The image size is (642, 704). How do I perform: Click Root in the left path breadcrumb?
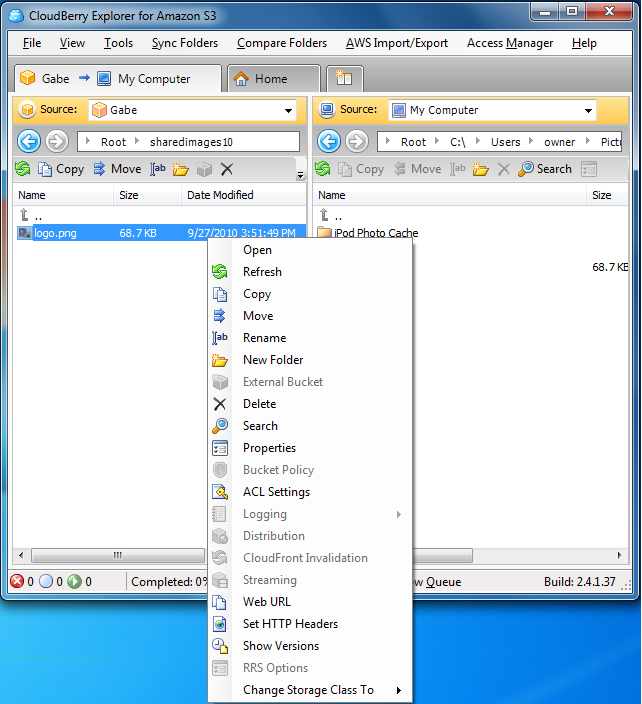pos(113,142)
